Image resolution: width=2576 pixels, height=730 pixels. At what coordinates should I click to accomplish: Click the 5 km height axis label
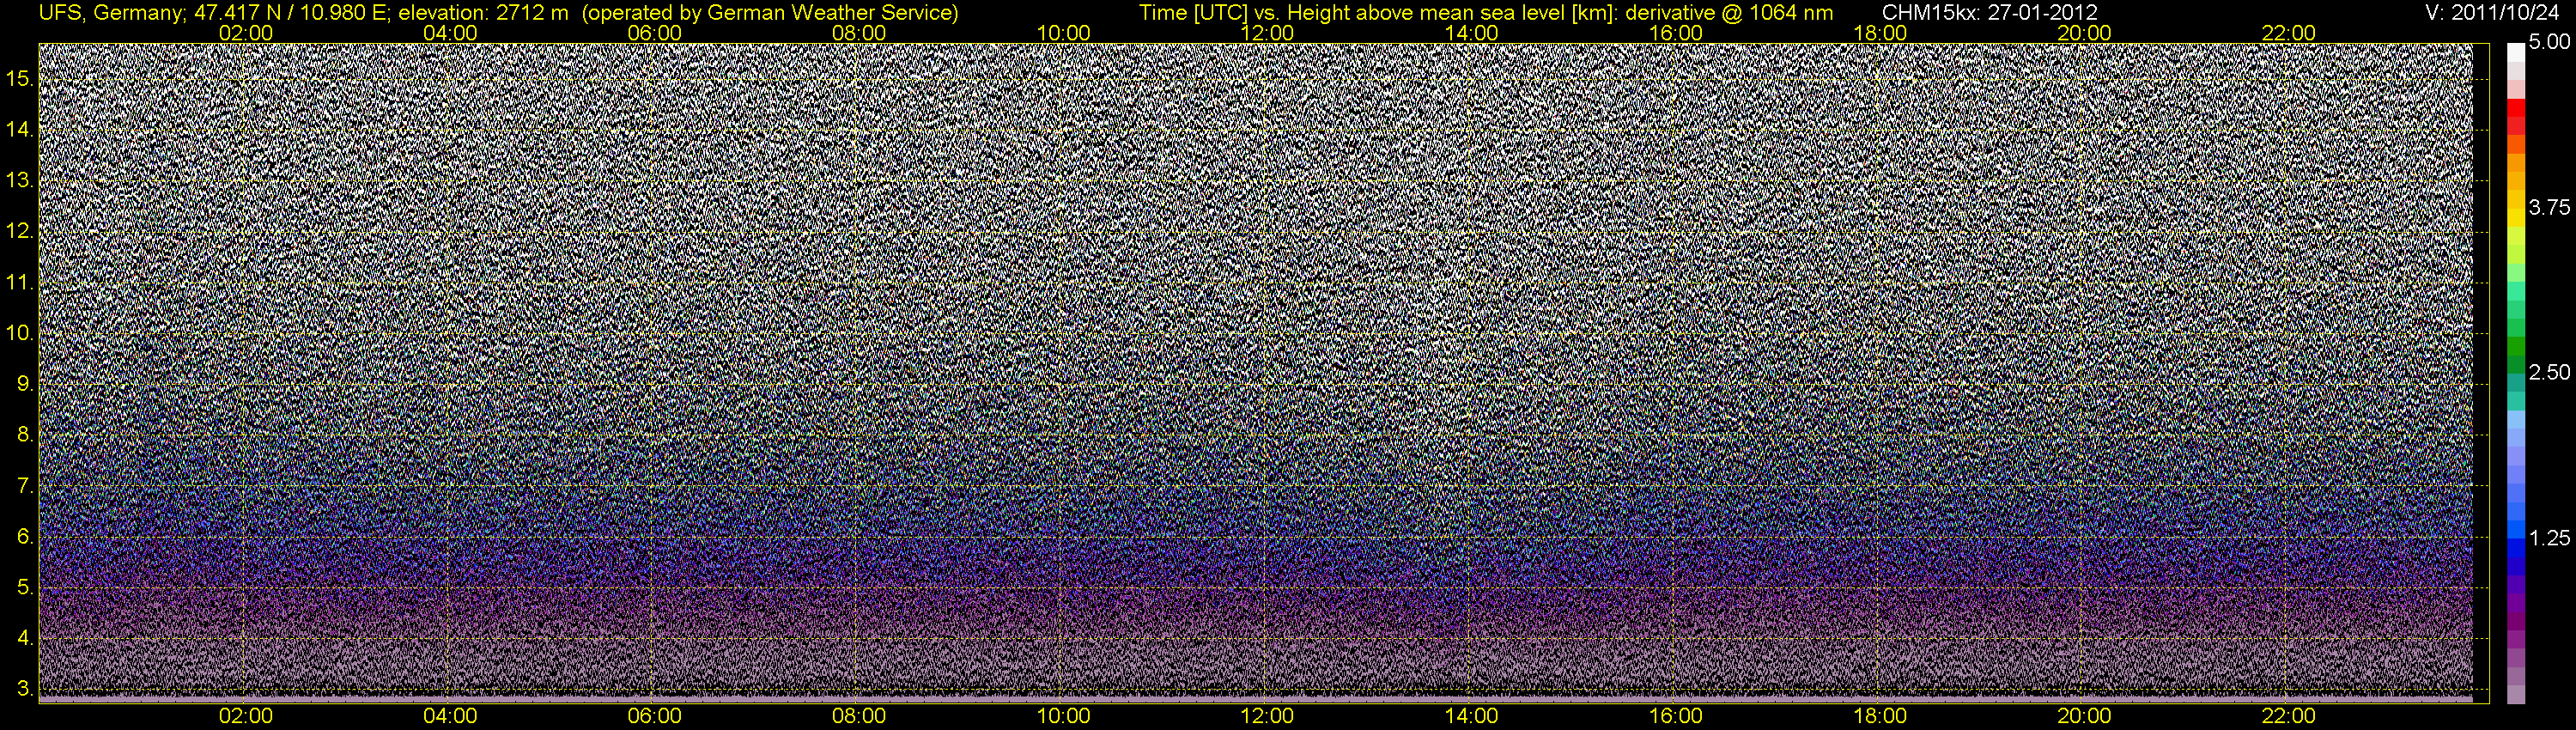pyautogui.click(x=24, y=588)
